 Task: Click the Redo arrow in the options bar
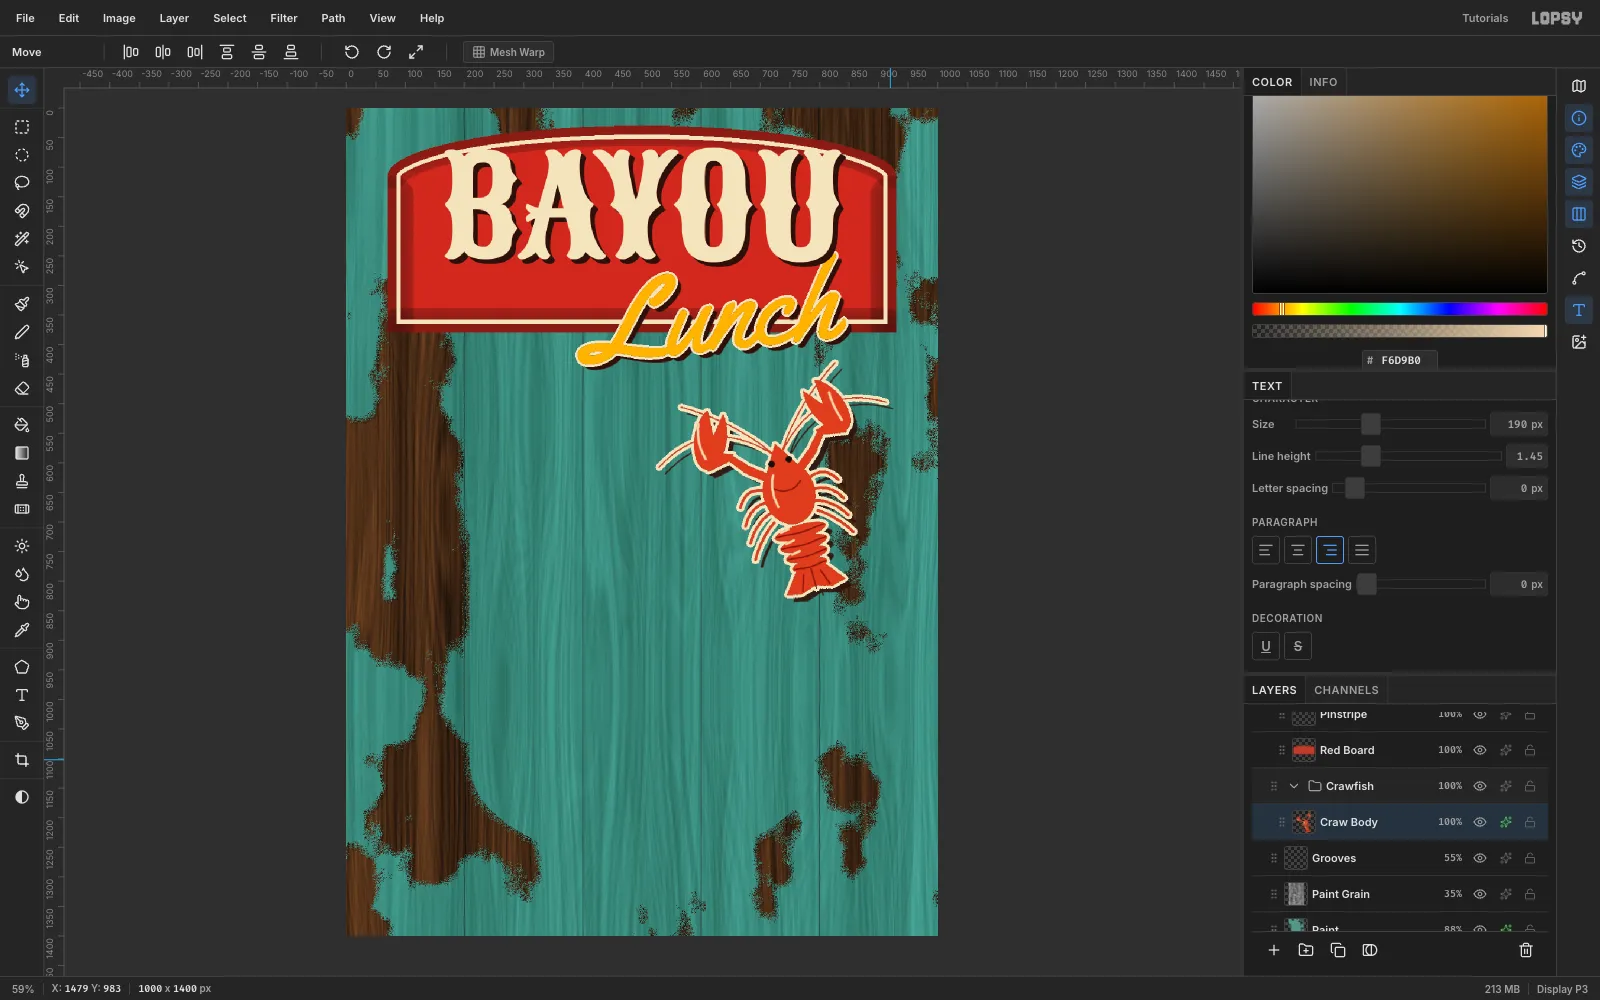tap(384, 52)
